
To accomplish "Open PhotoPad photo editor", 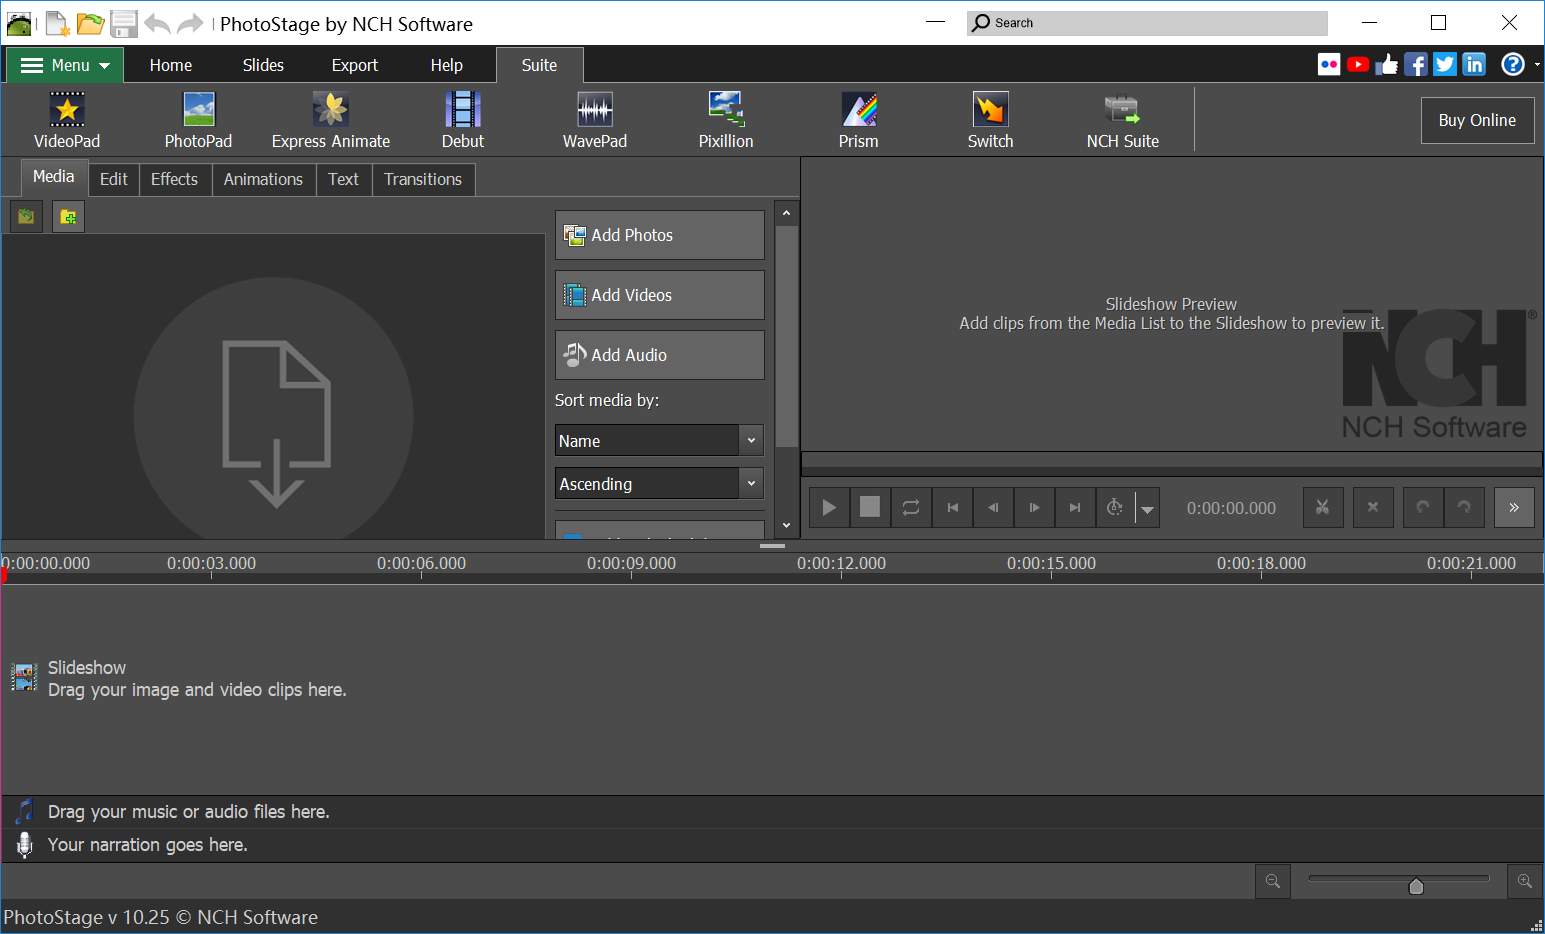I will [x=198, y=120].
